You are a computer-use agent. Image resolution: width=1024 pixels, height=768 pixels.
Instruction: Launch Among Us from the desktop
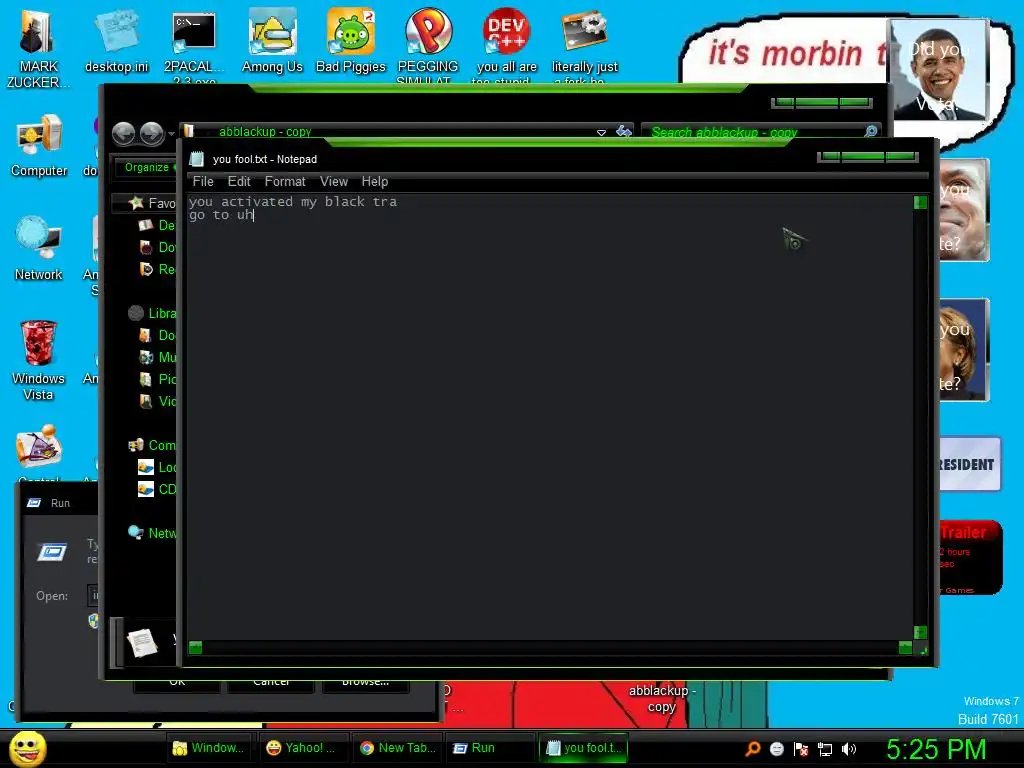[272, 41]
